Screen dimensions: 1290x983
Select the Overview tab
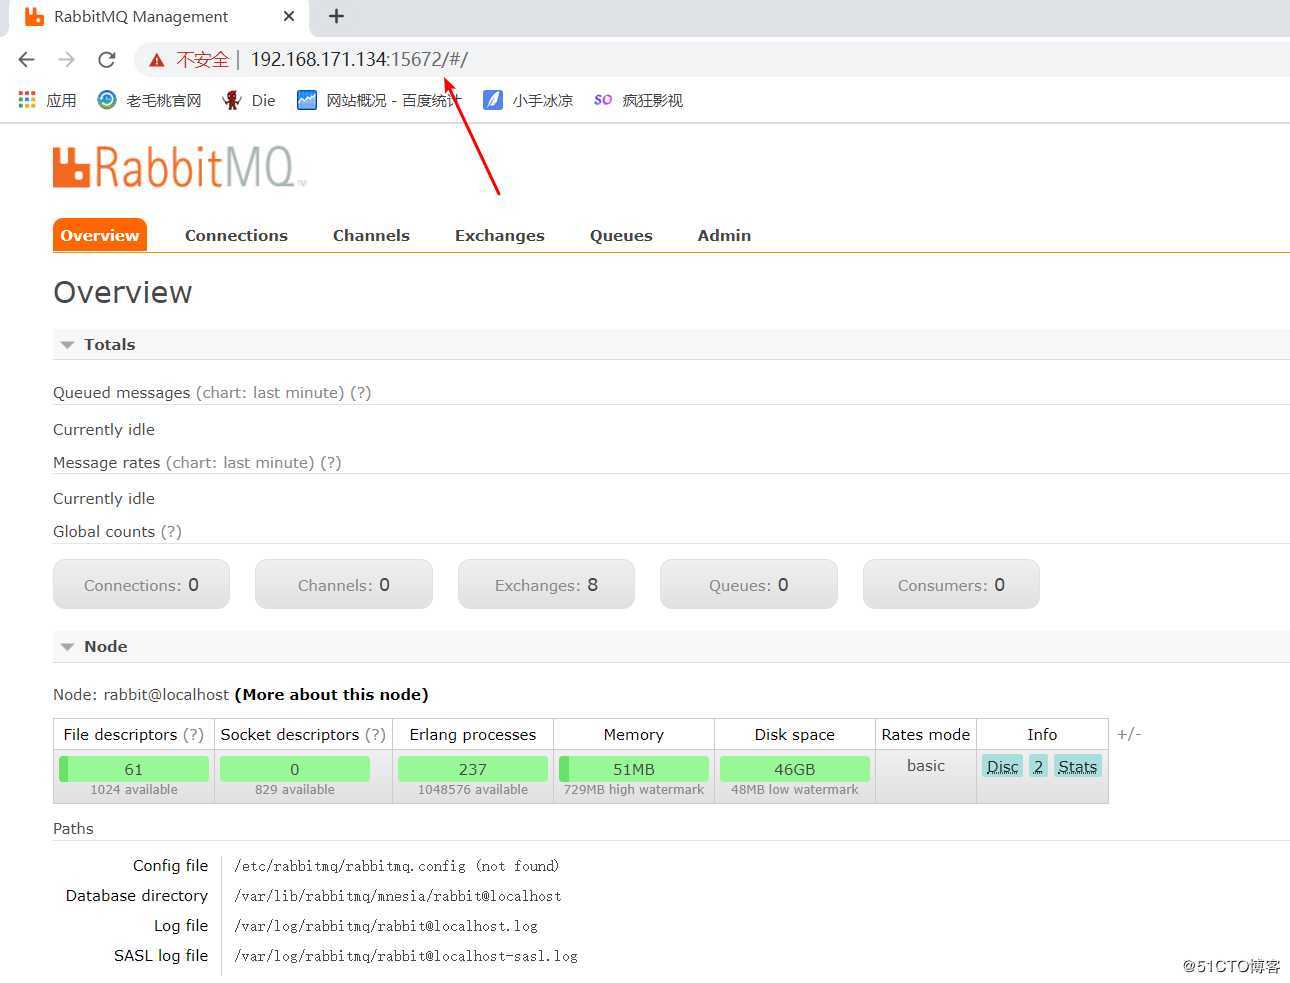[100, 235]
